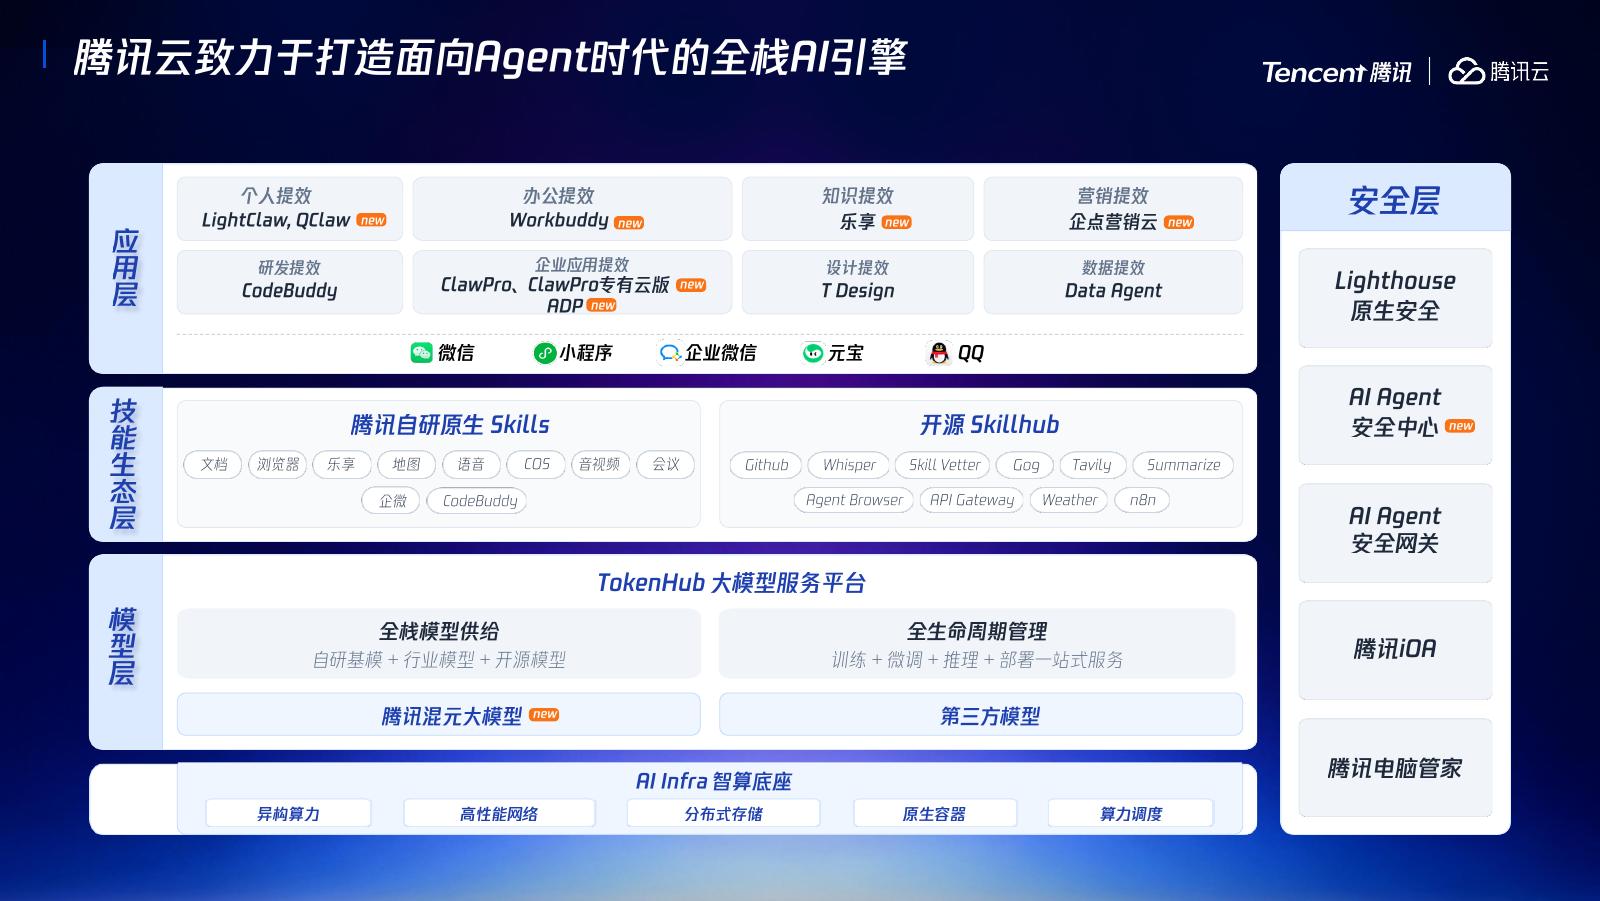
Task: Select the Weather skill pill
Action: tap(1069, 499)
